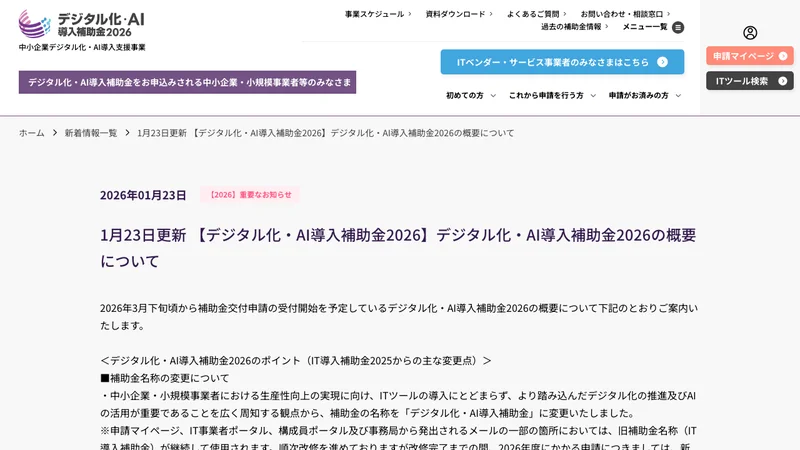Click ITベンダー・サービス事業者のみなさまはこちら button
Viewport: 800px width, 450px height.
pos(562,62)
